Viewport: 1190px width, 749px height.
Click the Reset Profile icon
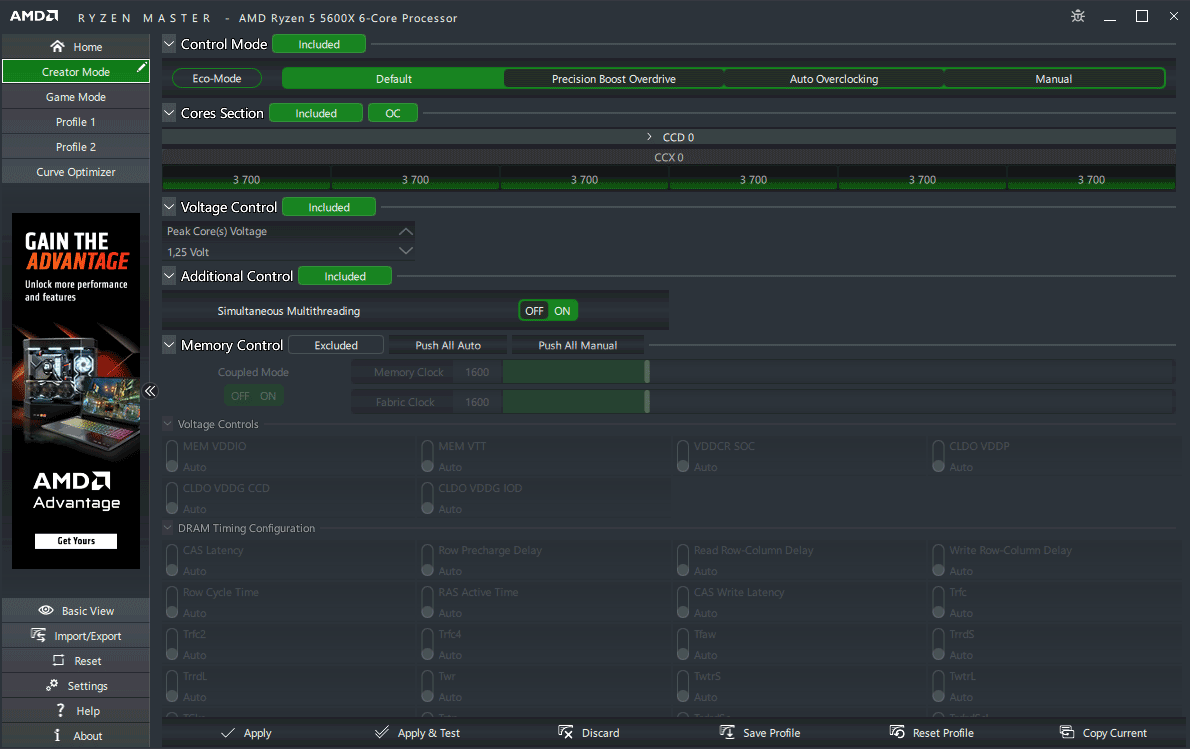point(897,733)
